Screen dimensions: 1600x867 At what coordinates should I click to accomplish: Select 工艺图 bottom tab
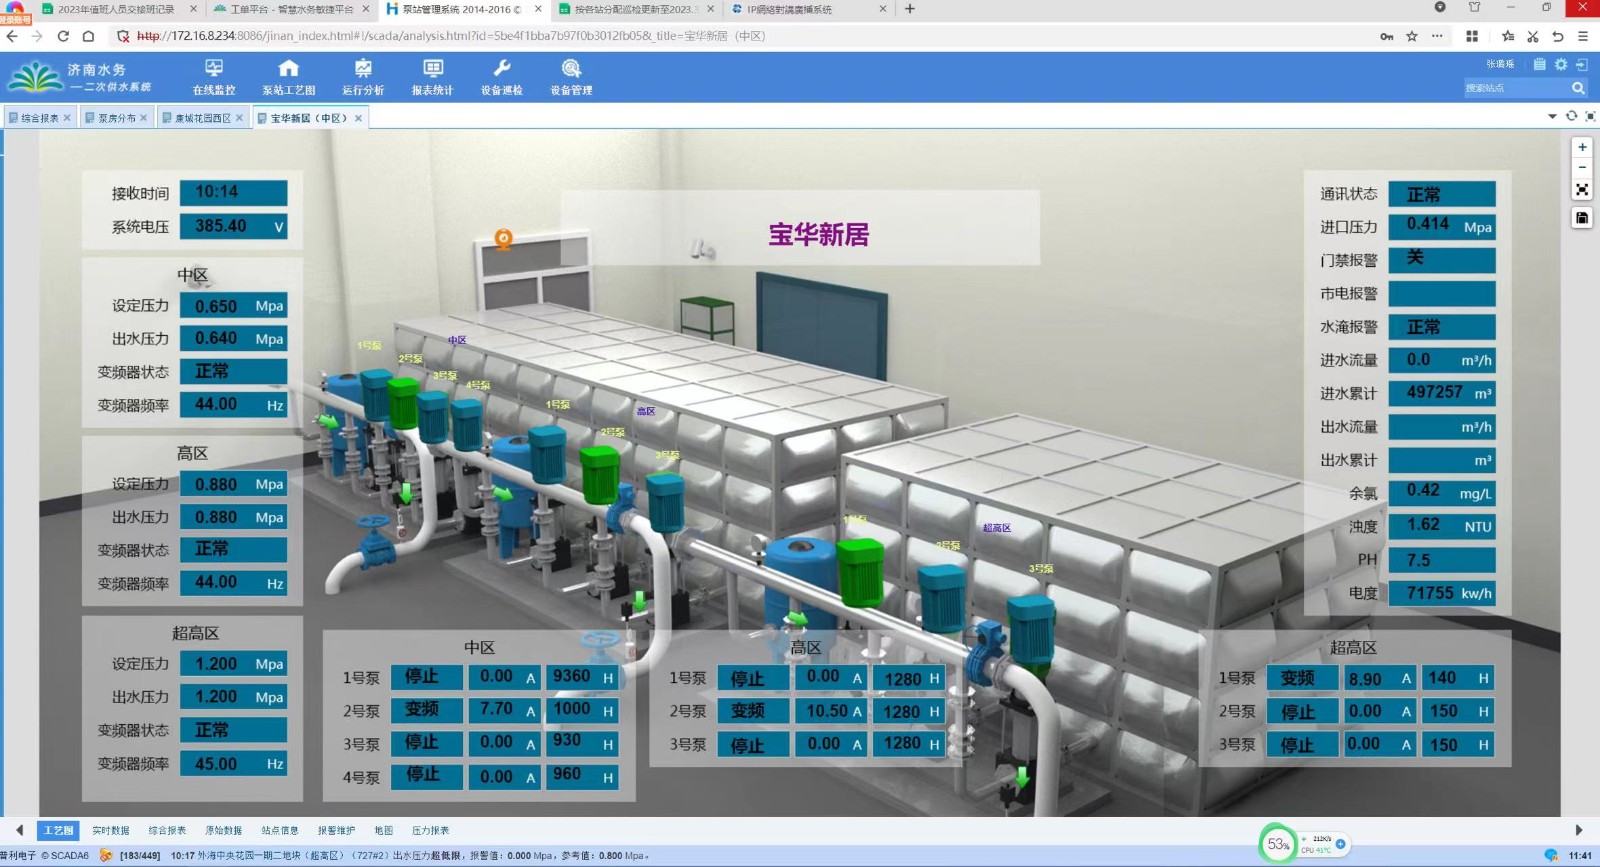coord(58,830)
